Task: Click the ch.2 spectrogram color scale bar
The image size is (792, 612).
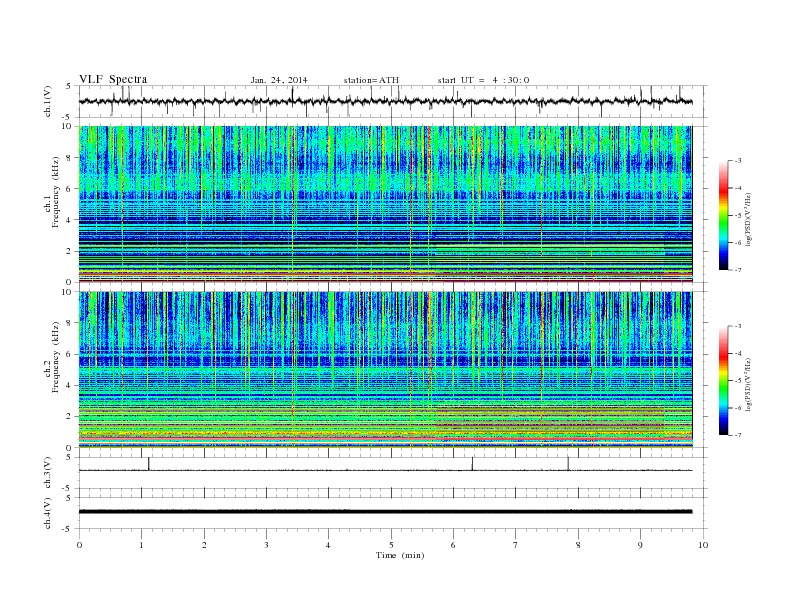Action: click(x=723, y=381)
